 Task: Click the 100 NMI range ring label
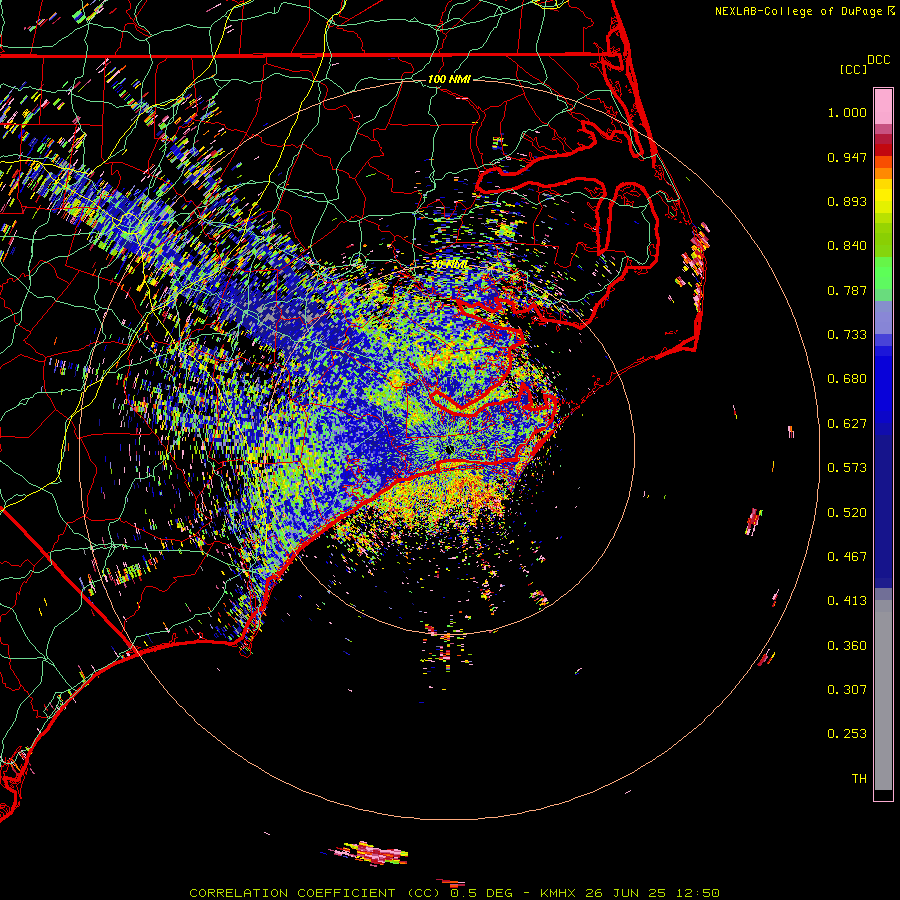click(449, 79)
